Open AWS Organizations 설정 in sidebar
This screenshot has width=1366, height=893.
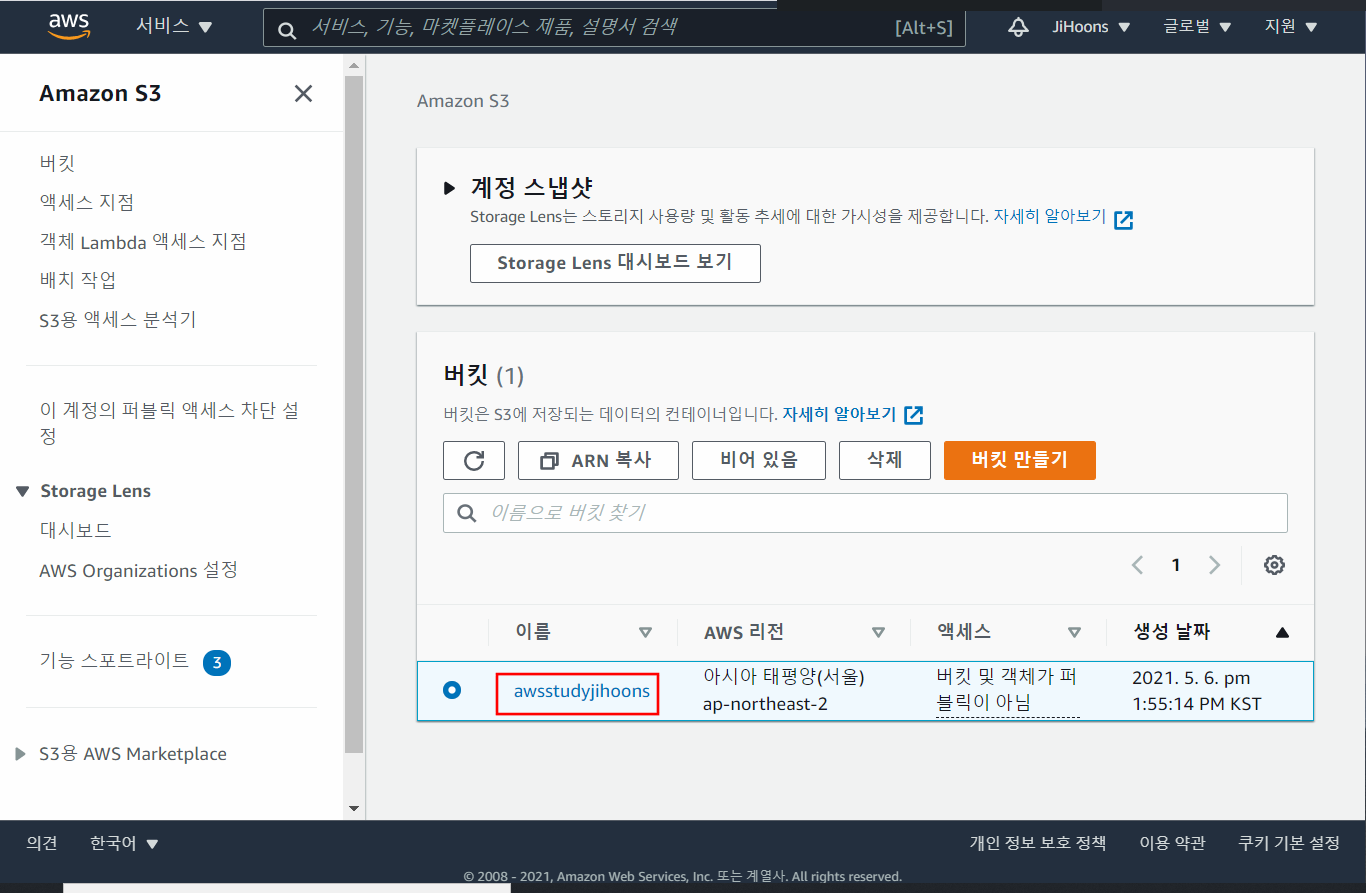click(x=138, y=570)
